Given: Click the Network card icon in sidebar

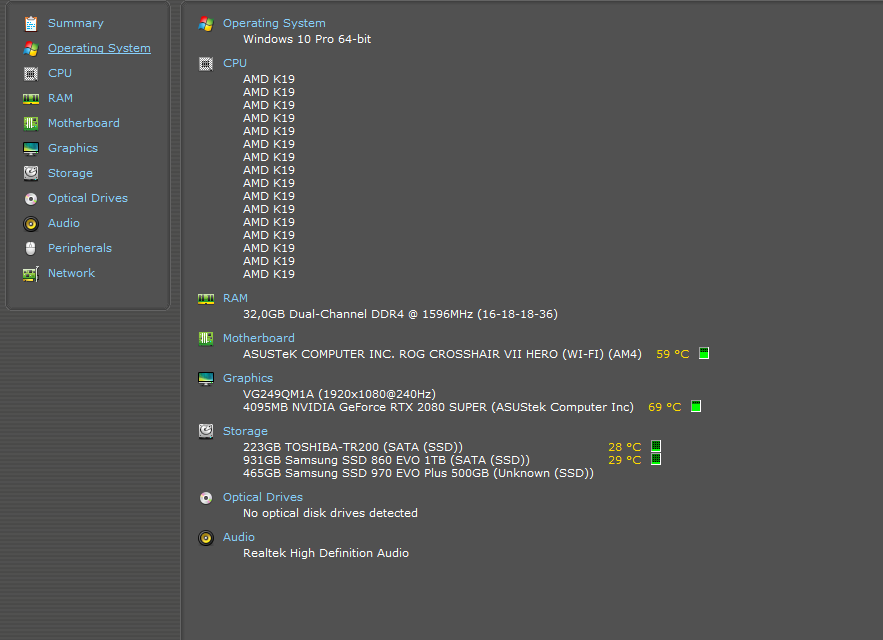Looking at the screenshot, I should [31, 274].
